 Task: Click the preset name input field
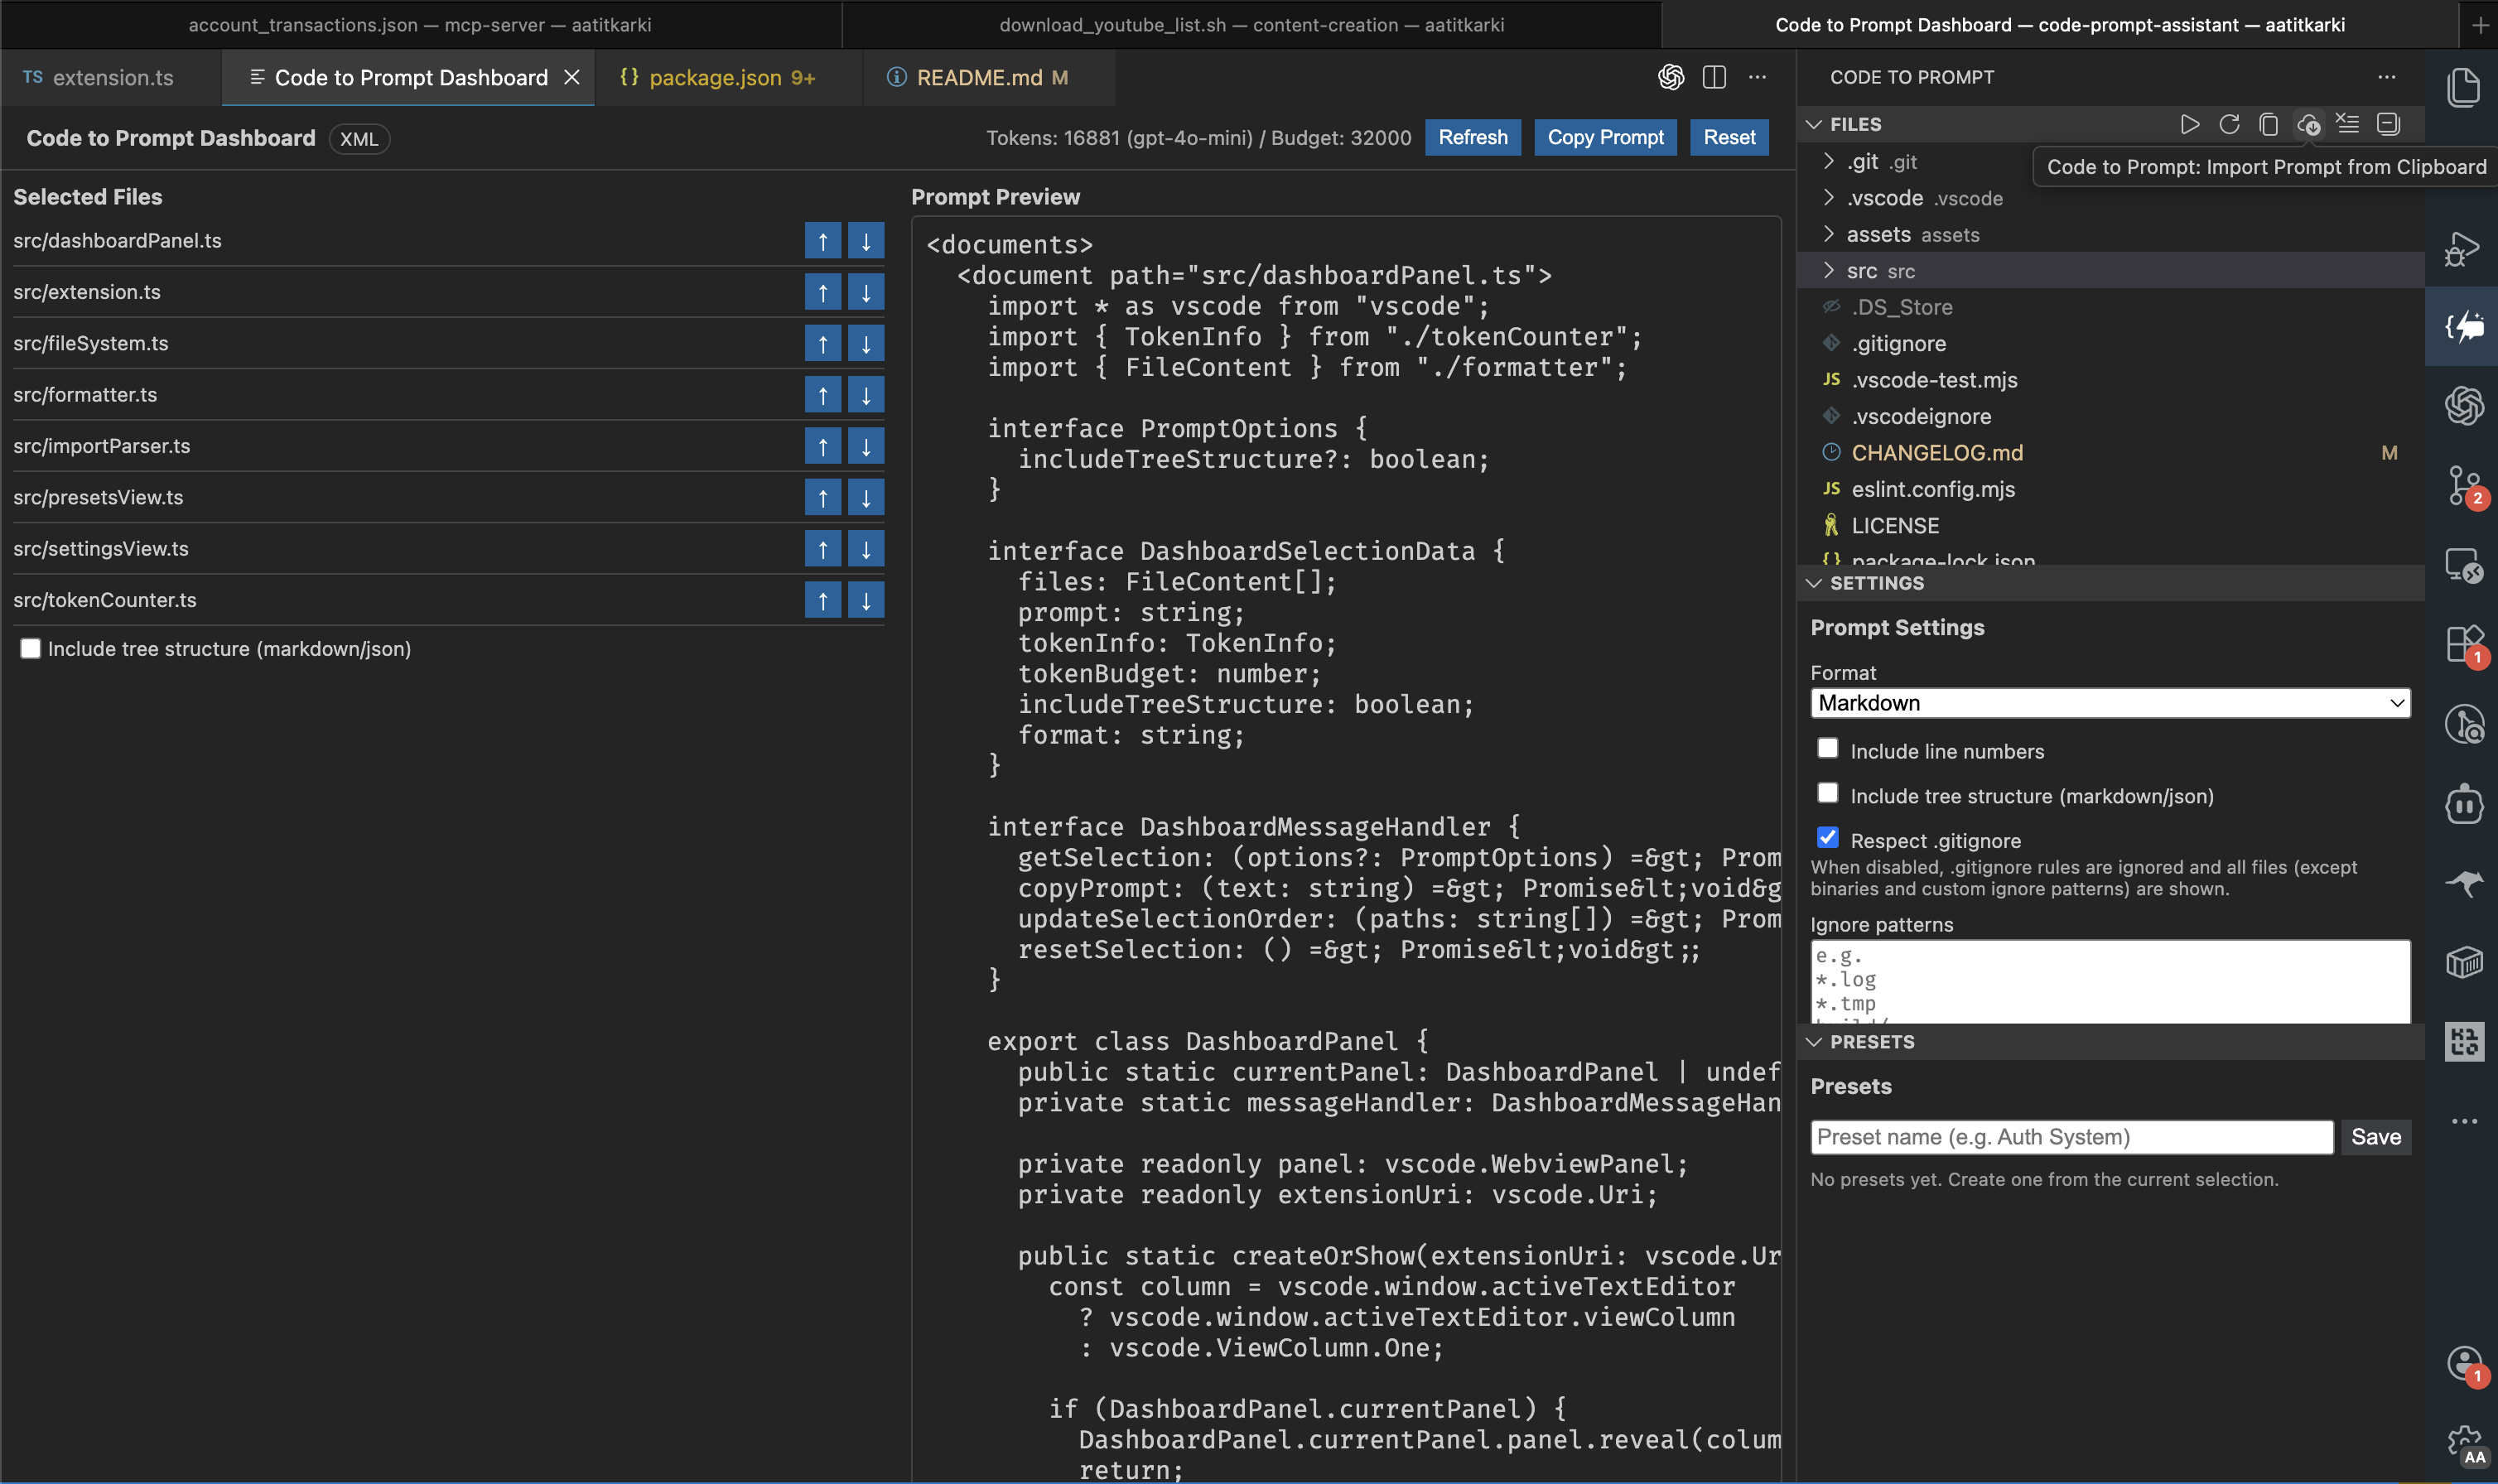[x=2070, y=1137]
